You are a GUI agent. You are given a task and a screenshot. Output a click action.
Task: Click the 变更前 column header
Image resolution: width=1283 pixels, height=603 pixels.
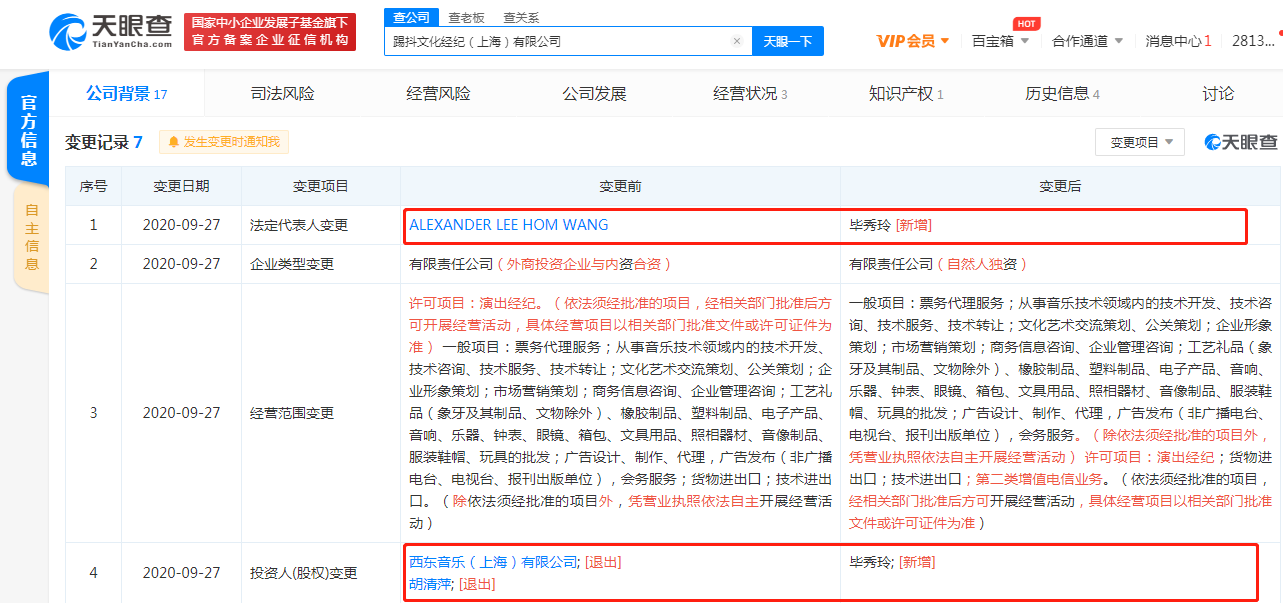coord(620,186)
